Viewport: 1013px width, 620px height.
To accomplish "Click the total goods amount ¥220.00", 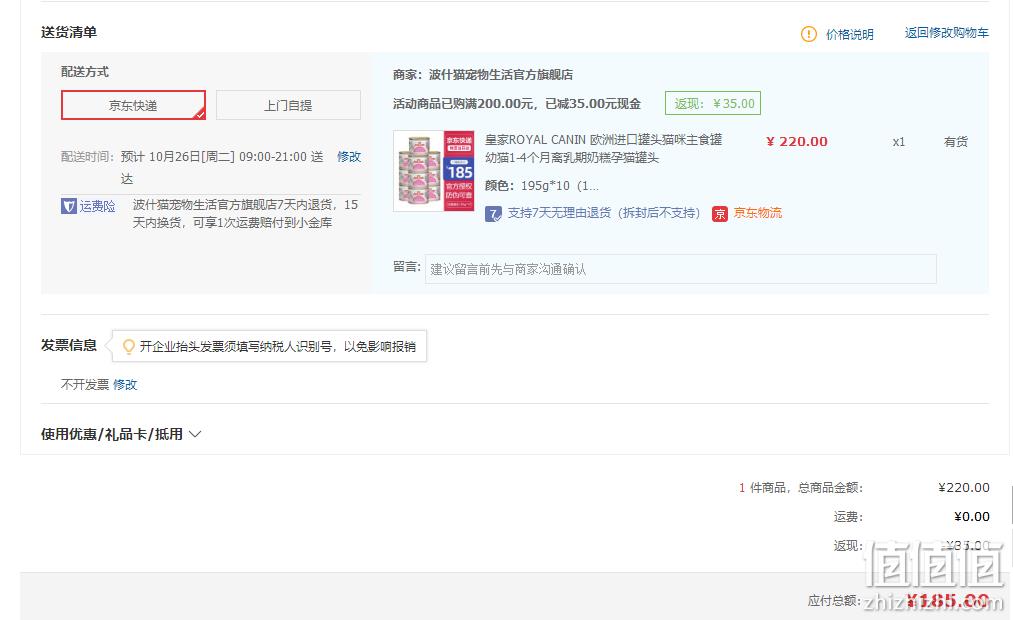I will tap(964, 488).
